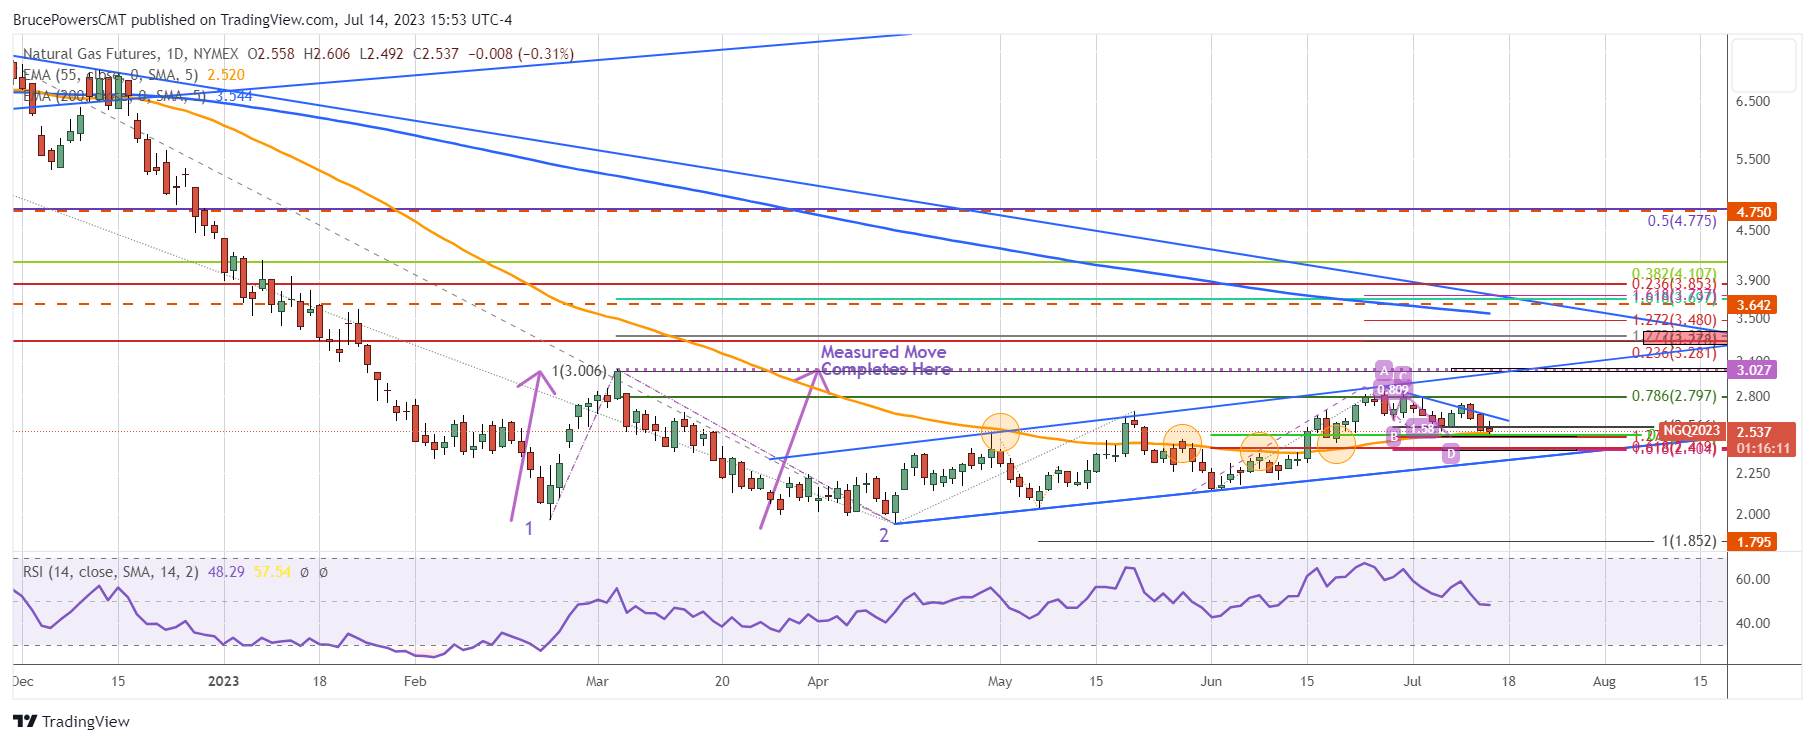Click the Mar label on time axis
Image resolution: width=1815 pixels, height=743 pixels.
point(597,682)
